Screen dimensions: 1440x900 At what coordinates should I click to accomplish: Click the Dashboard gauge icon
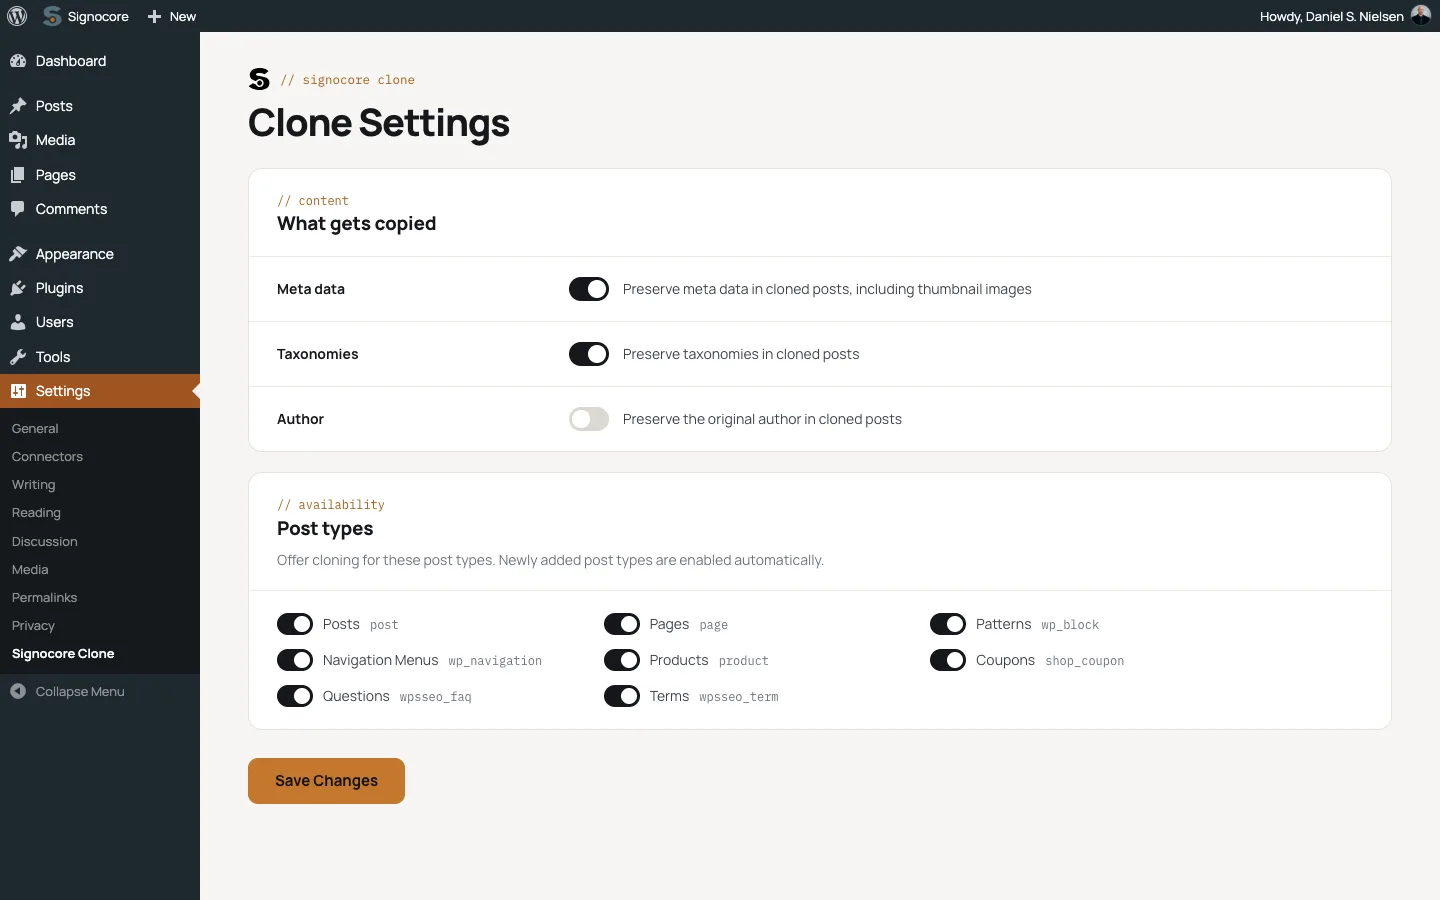pos(18,61)
